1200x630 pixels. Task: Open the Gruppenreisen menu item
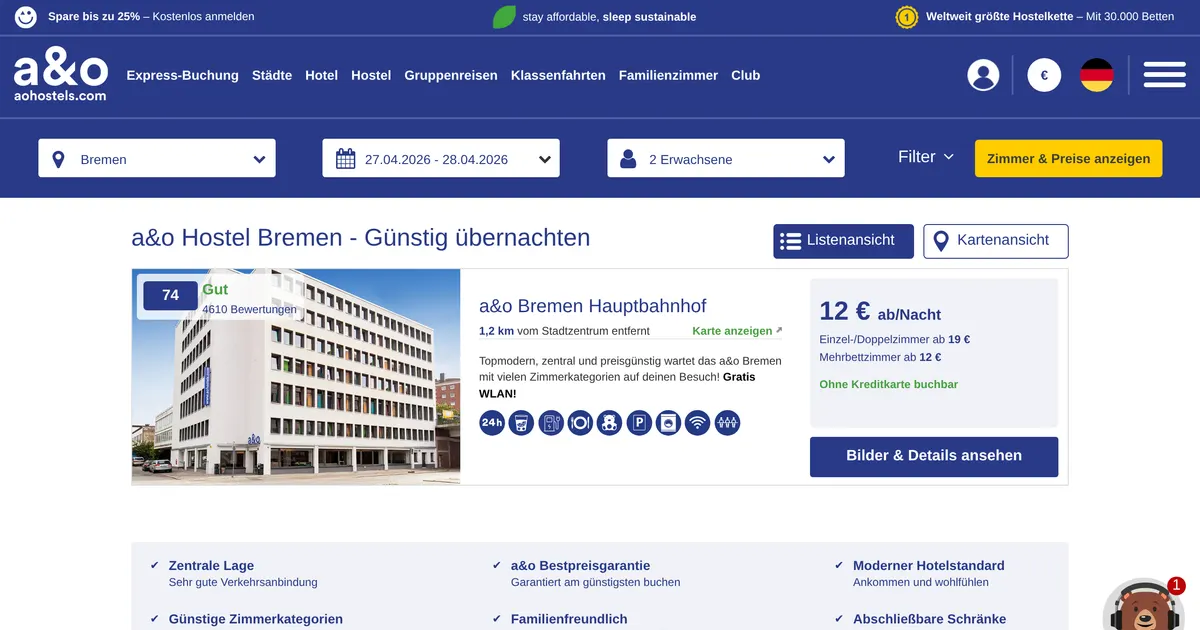click(451, 75)
